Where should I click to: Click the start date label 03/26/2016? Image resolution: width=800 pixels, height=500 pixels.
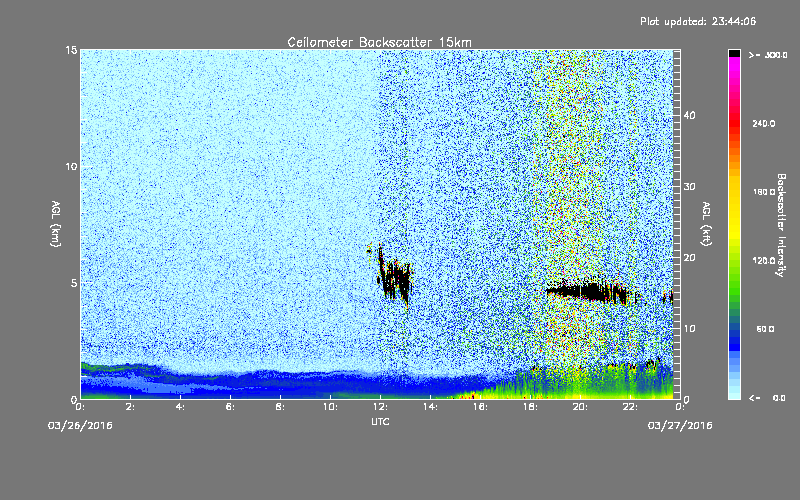(x=80, y=426)
